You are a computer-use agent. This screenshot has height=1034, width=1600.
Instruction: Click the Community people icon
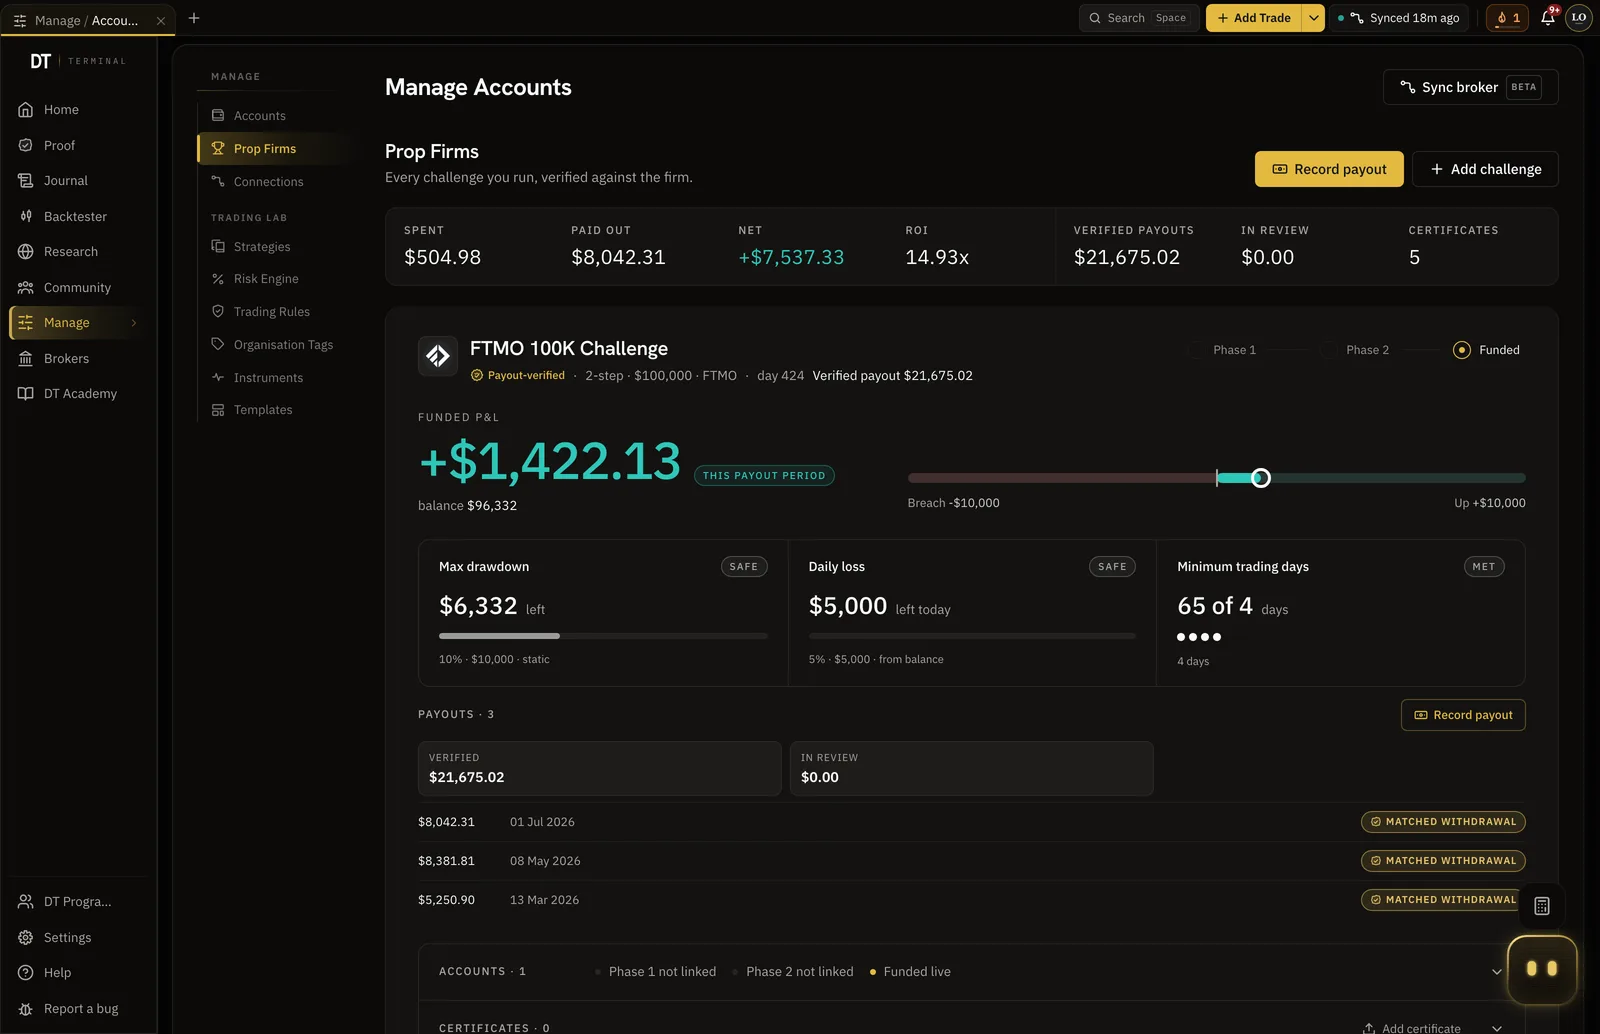[x=26, y=287]
